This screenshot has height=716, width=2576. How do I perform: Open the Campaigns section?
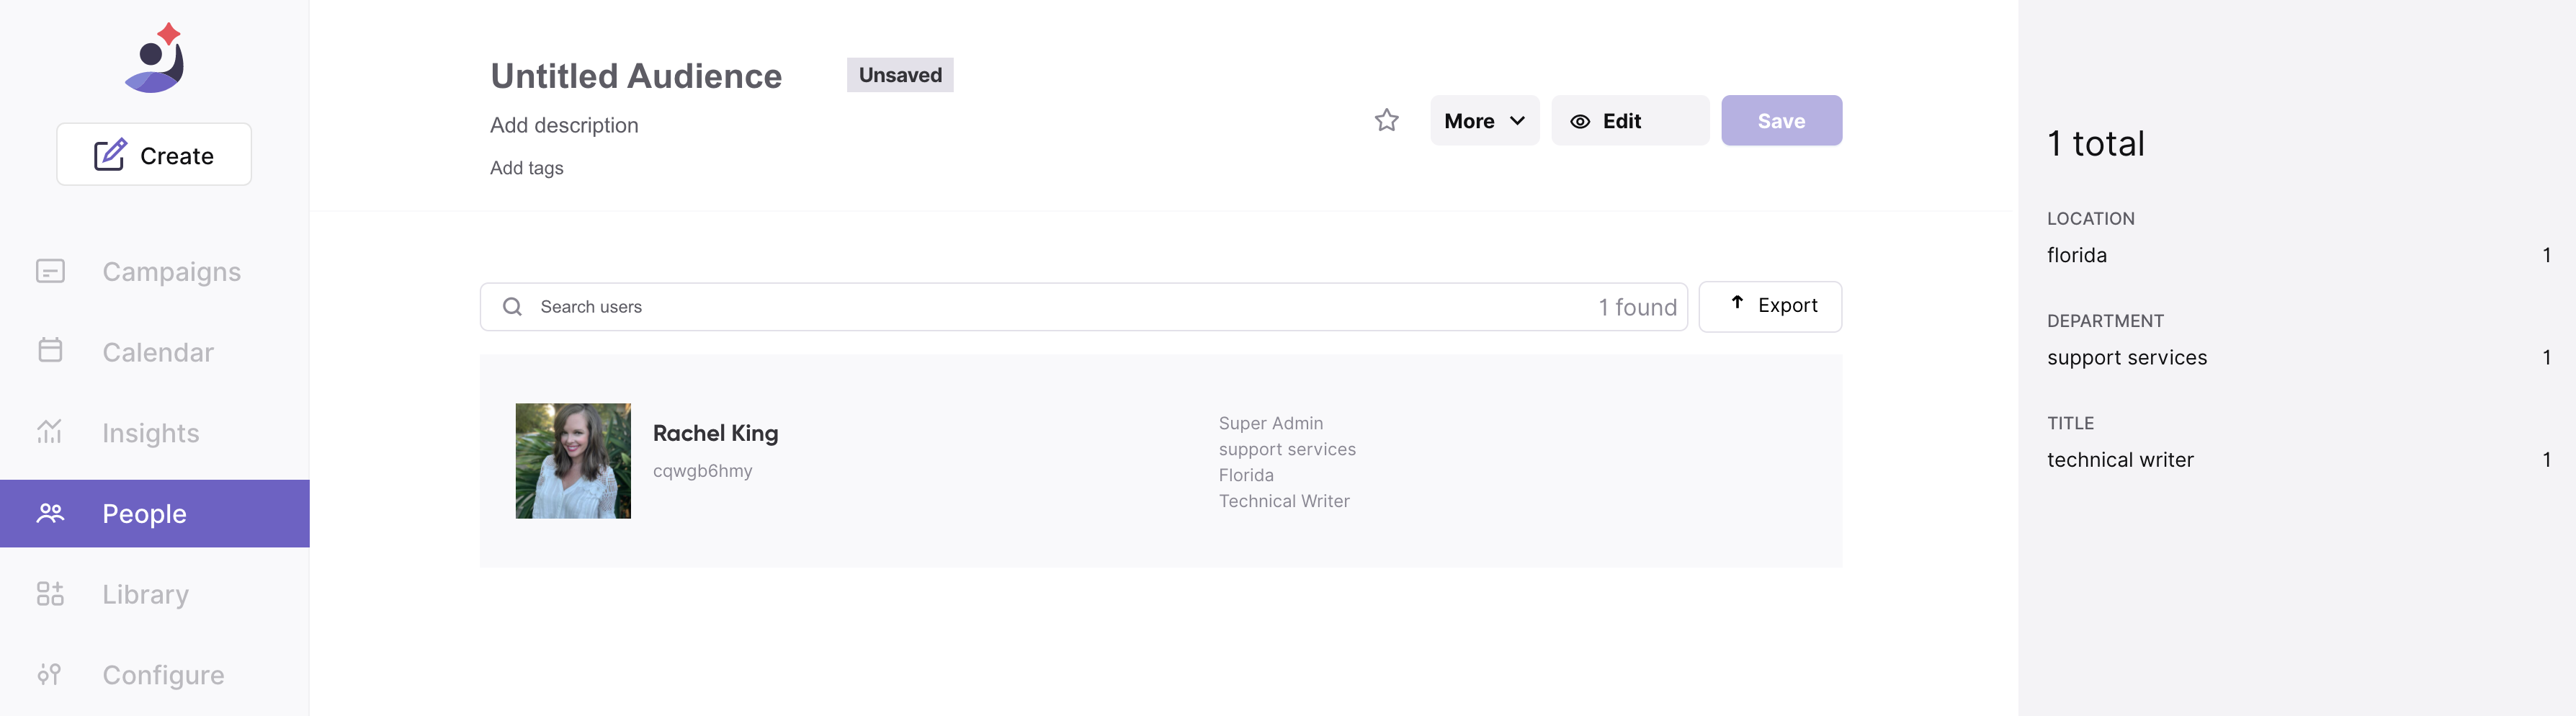coord(155,271)
